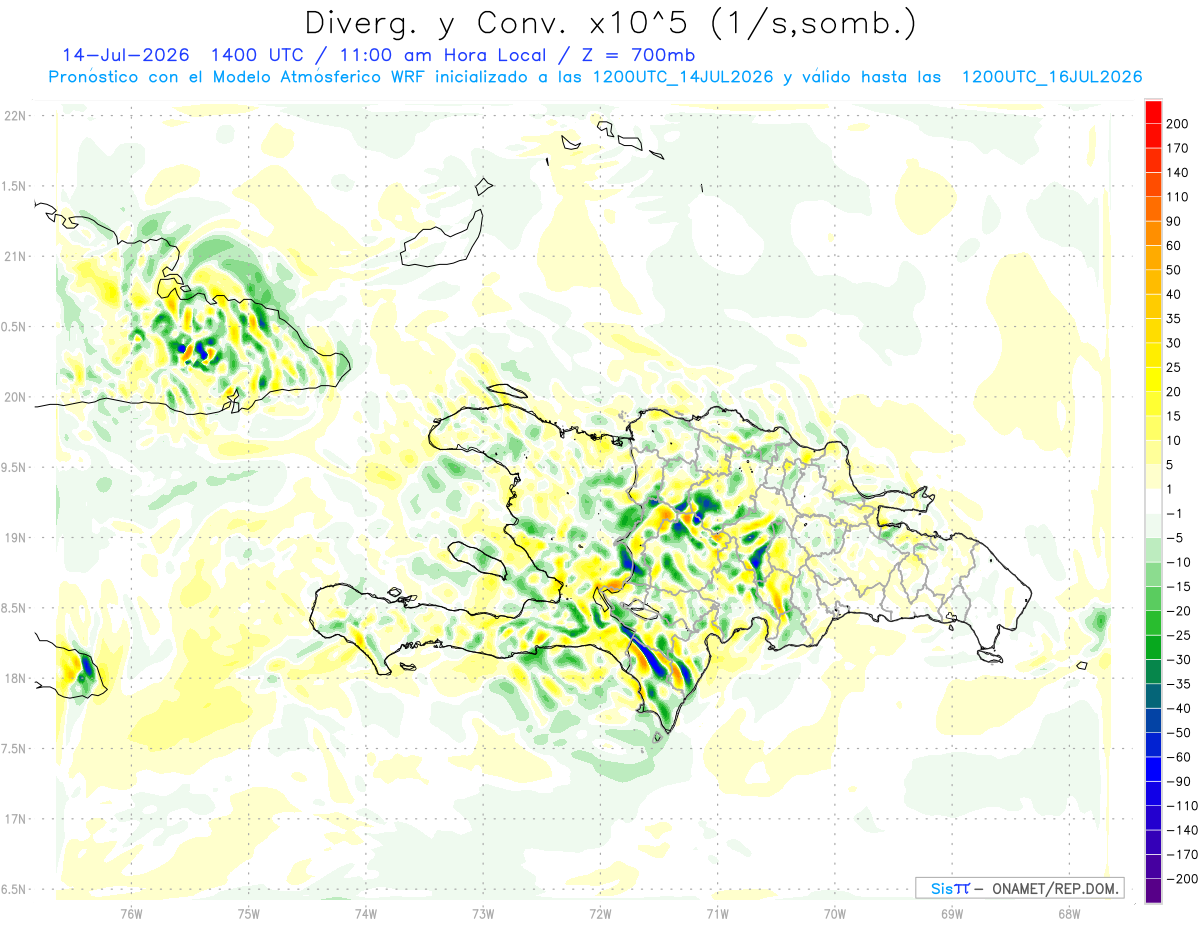Click the blue swatch between -60 and -90
The height and width of the screenshot is (927, 1200).
1154,769
